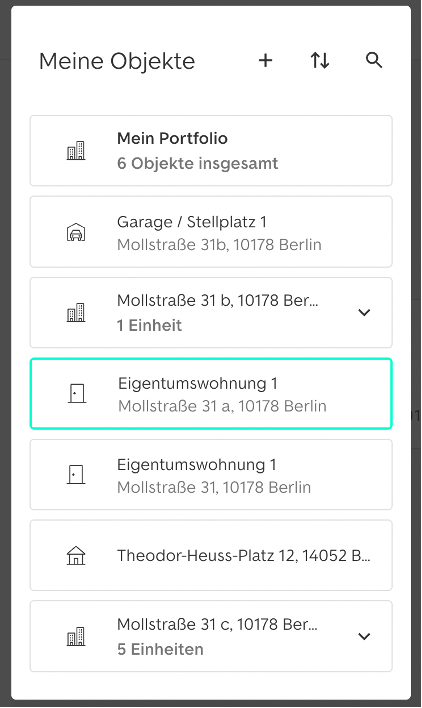The width and height of the screenshot is (422, 708).
Task: Open search with the magnifier icon
Action: coord(374,60)
